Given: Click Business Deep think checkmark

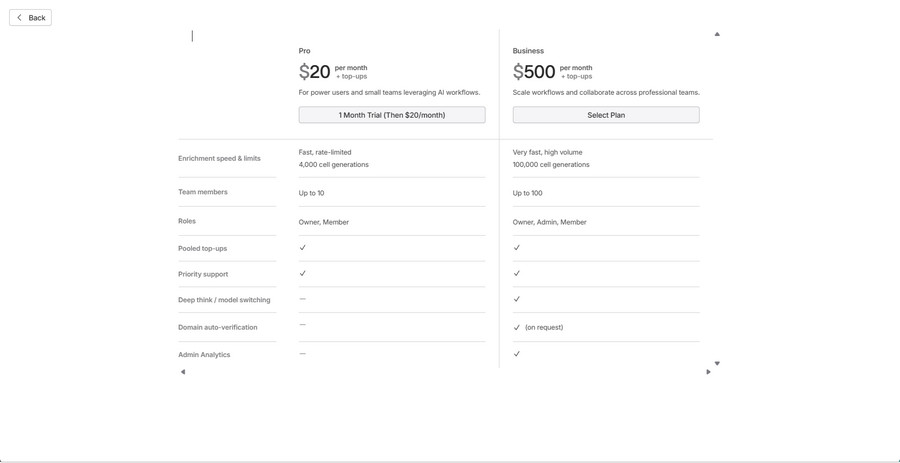Looking at the screenshot, I should (516, 299).
